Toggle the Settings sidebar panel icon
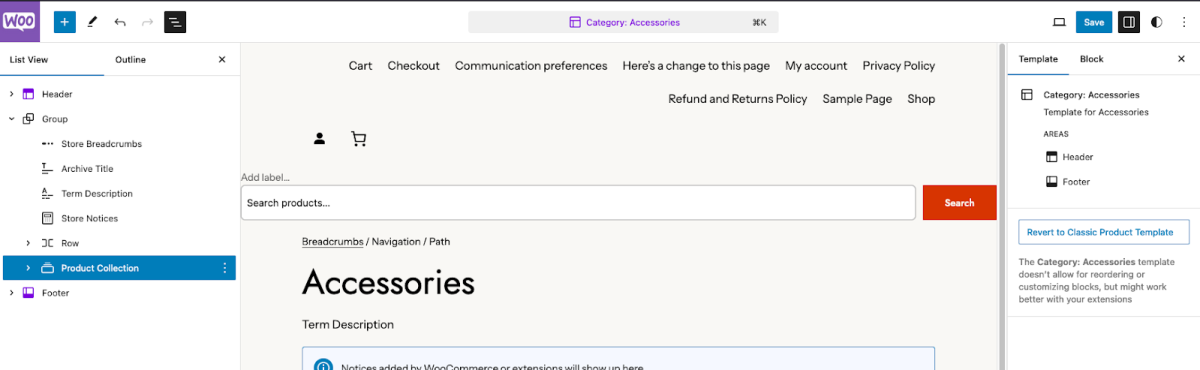1200x370 pixels. pyautogui.click(x=1128, y=22)
